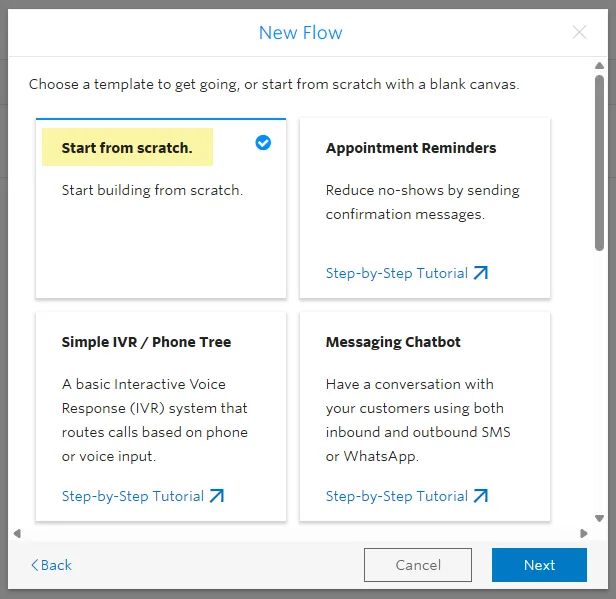Click the vertical scrollbar thumb
This screenshot has height=599, width=616.
pos(599,163)
